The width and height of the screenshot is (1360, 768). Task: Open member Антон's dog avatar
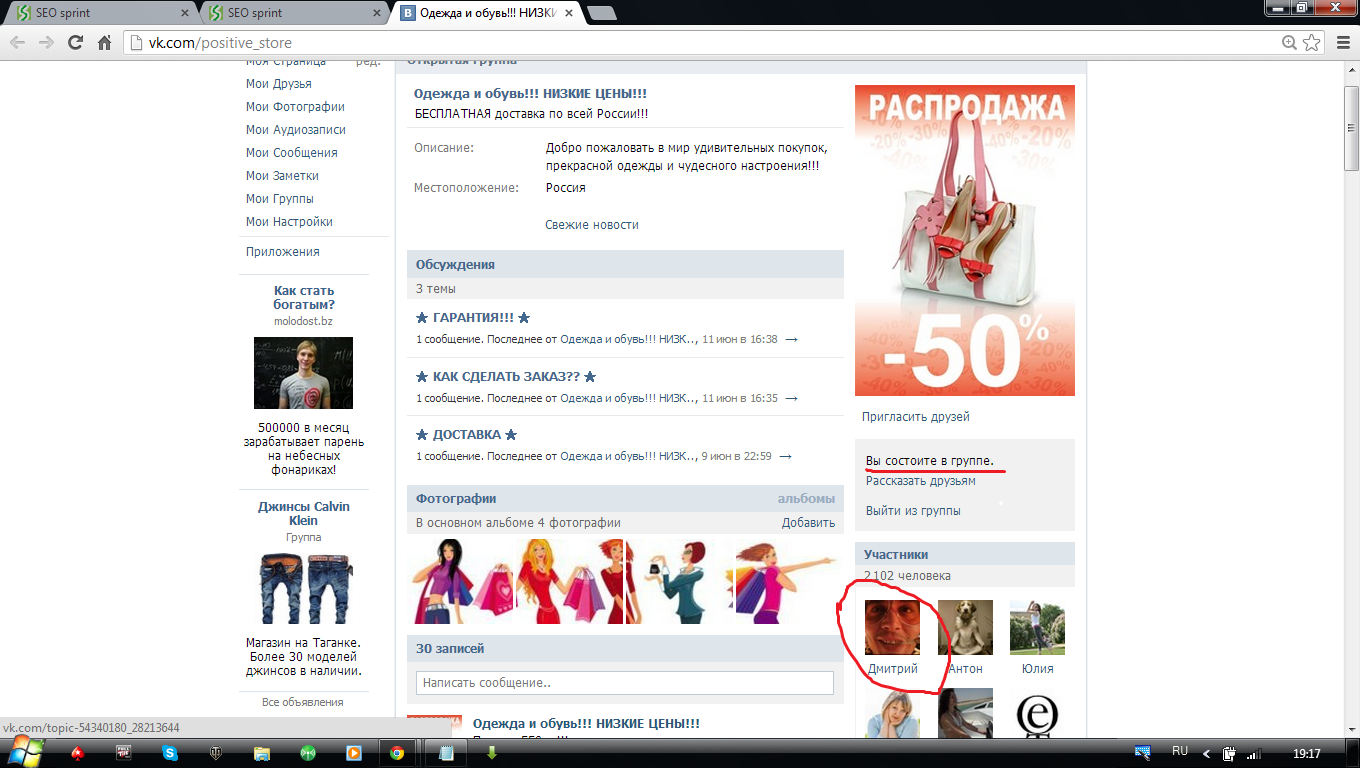coord(965,628)
